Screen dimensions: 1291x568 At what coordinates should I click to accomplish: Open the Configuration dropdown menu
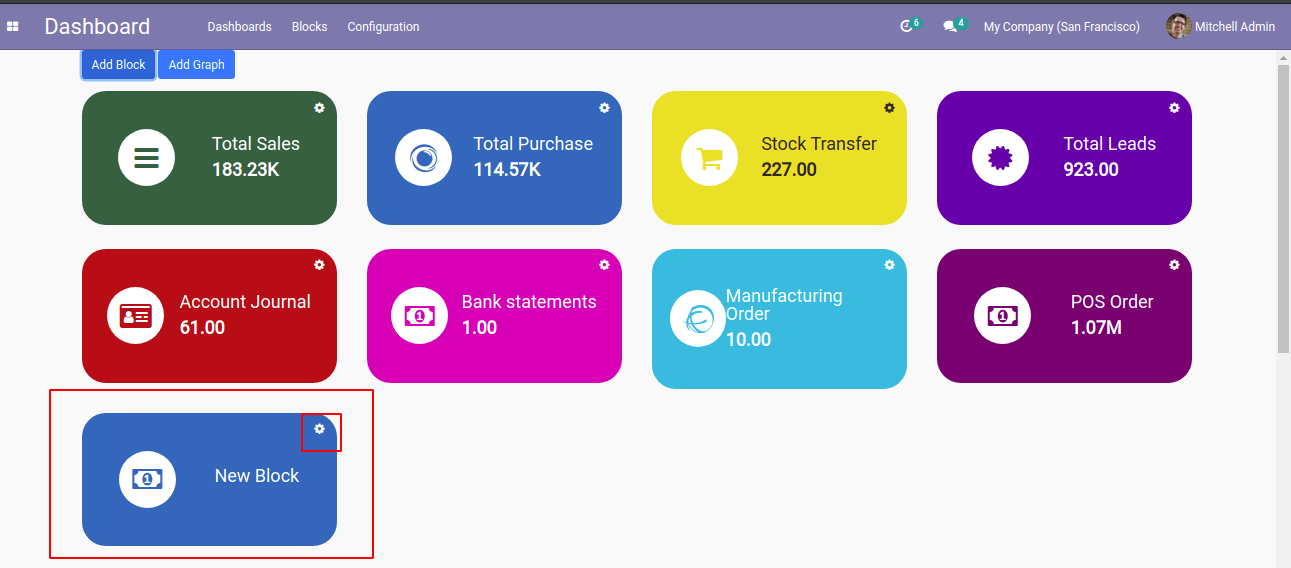click(x=383, y=27)
